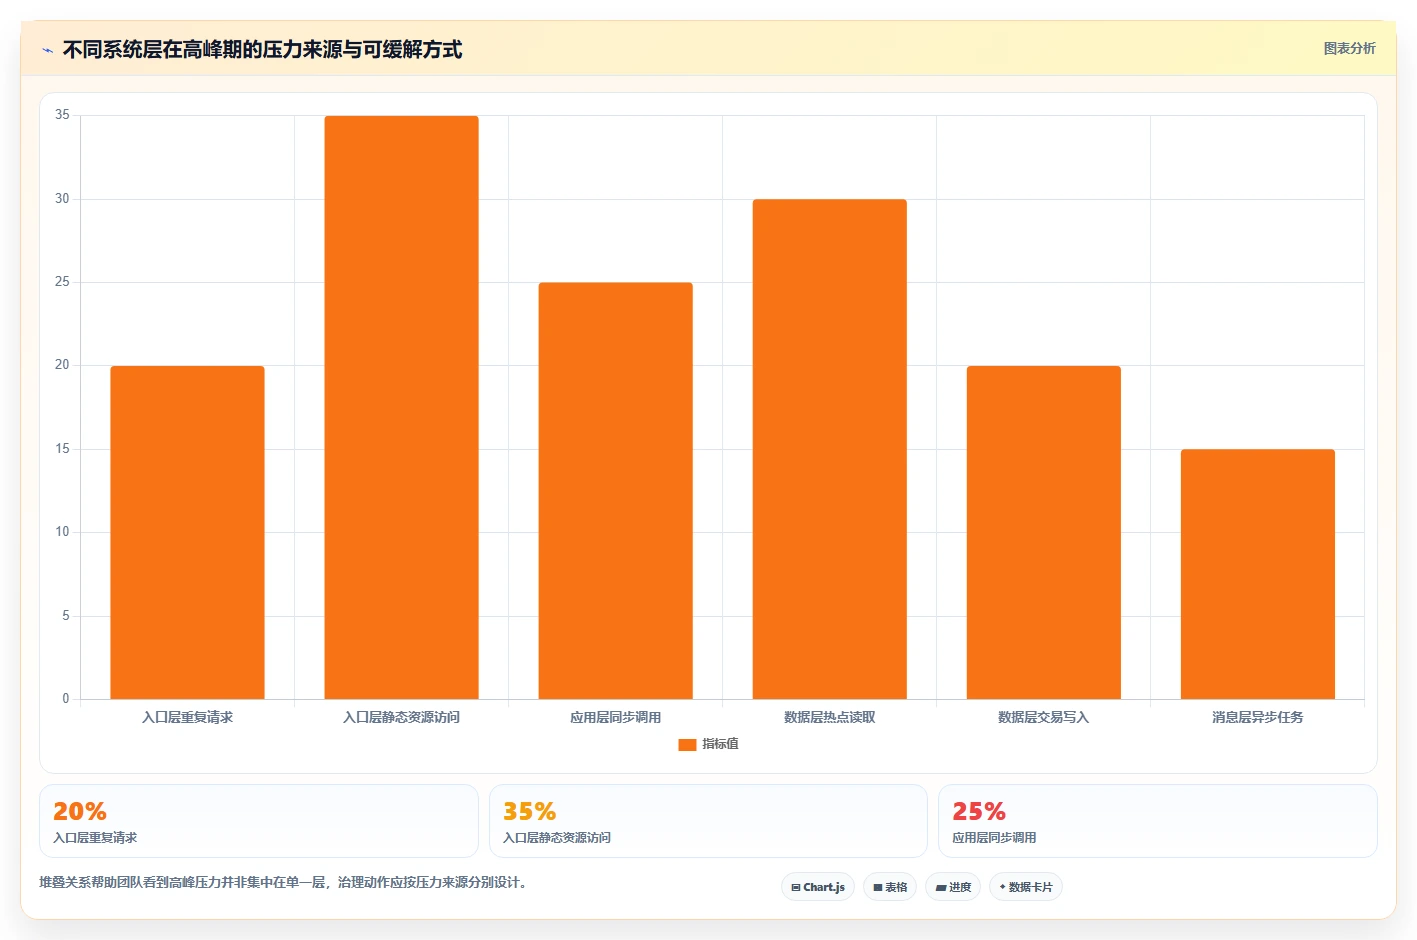Click the 应用层同步调用 card caption under 25%
1417x940 pixels.
[994, 838]
